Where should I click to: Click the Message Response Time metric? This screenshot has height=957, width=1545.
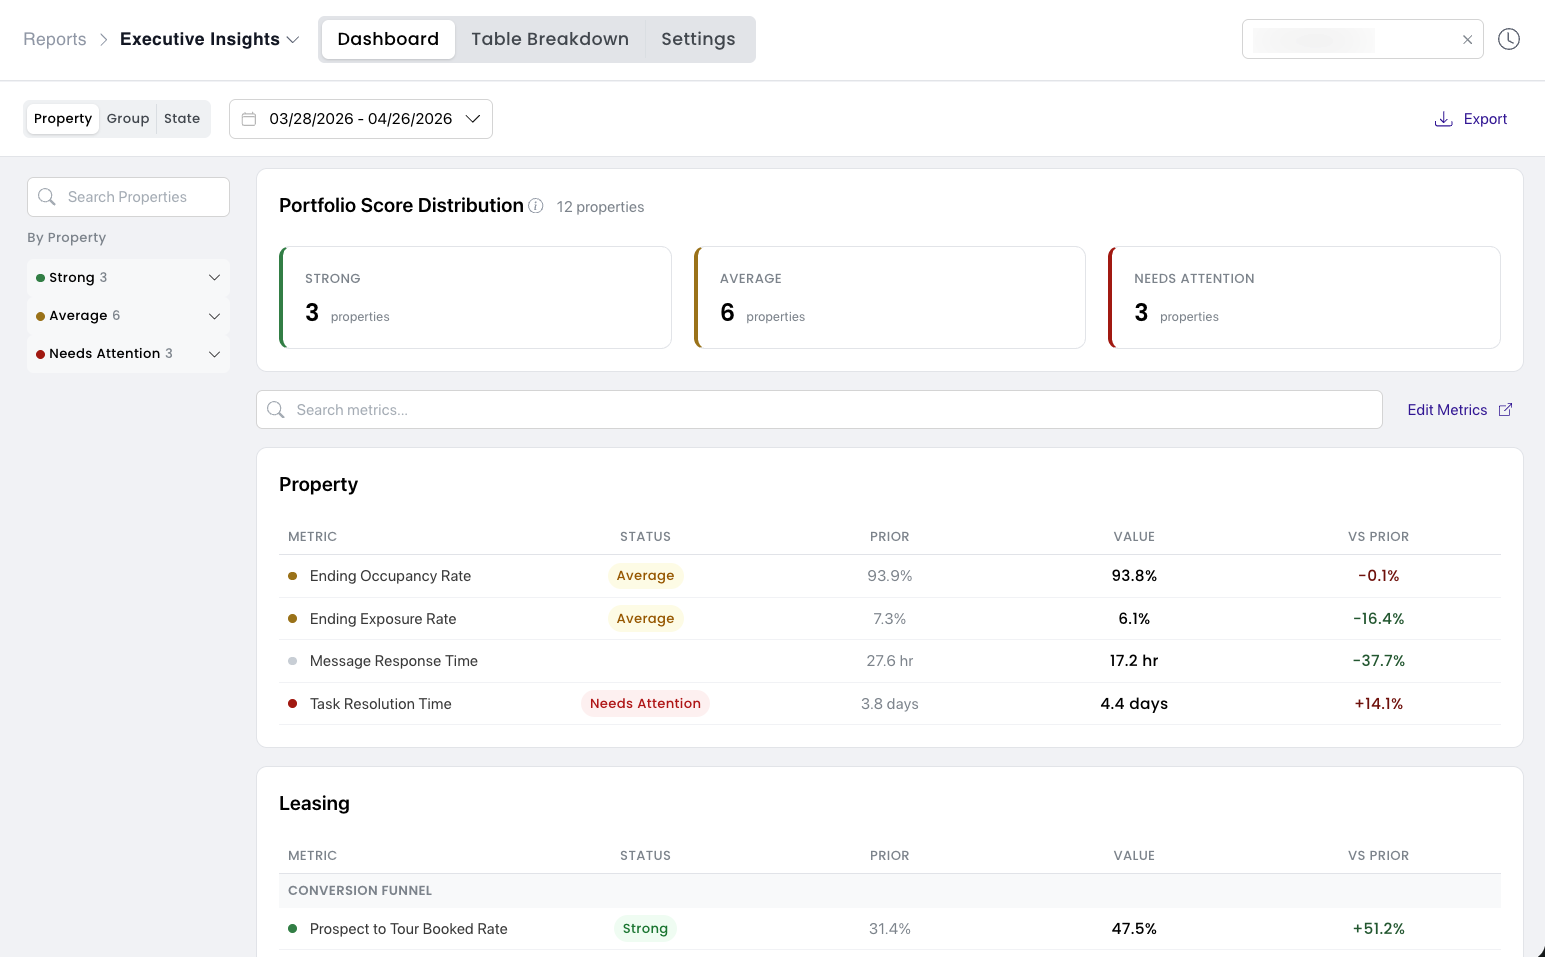(x=394, y=661)
